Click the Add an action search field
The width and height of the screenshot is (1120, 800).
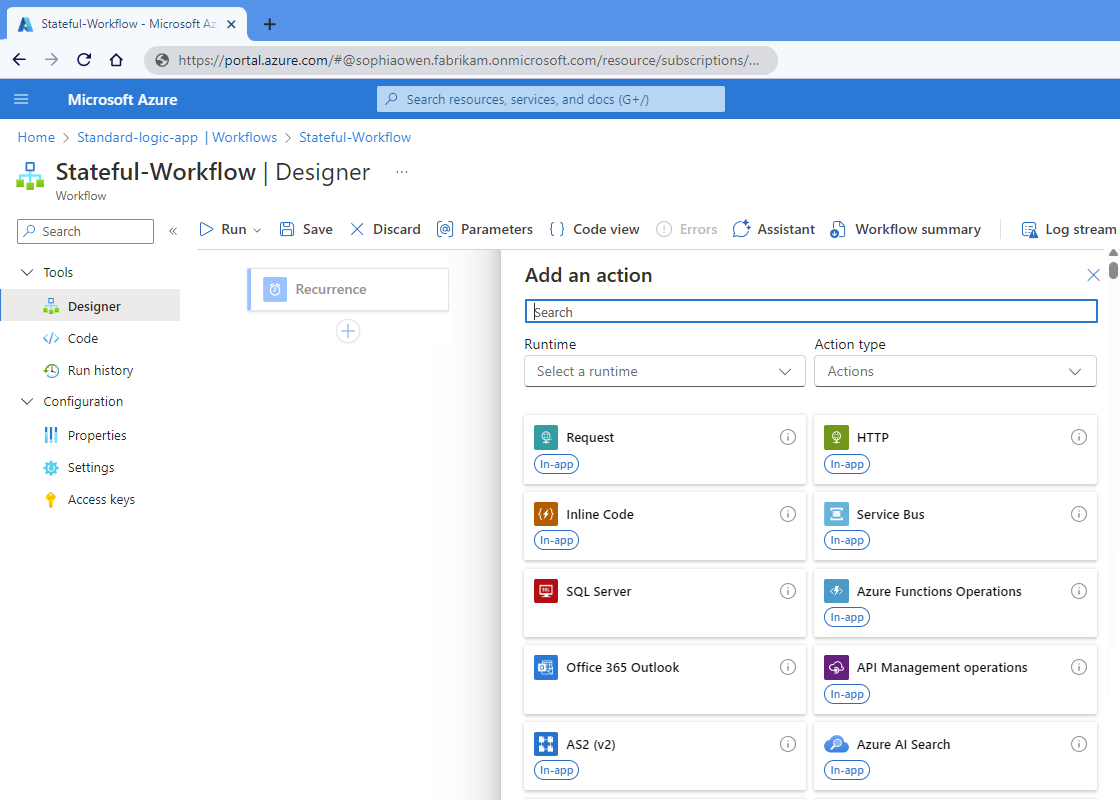(x=811, y=312)
